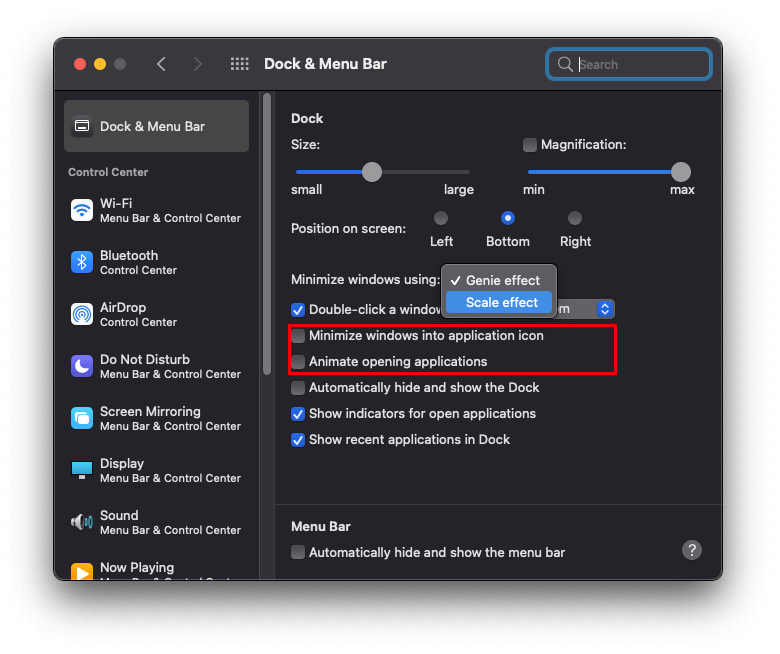The width and height of the screenshot is (780, 654).
Task: Select the Screen Mirroring row
Action: pyautogui.click(x=156, y=418)
